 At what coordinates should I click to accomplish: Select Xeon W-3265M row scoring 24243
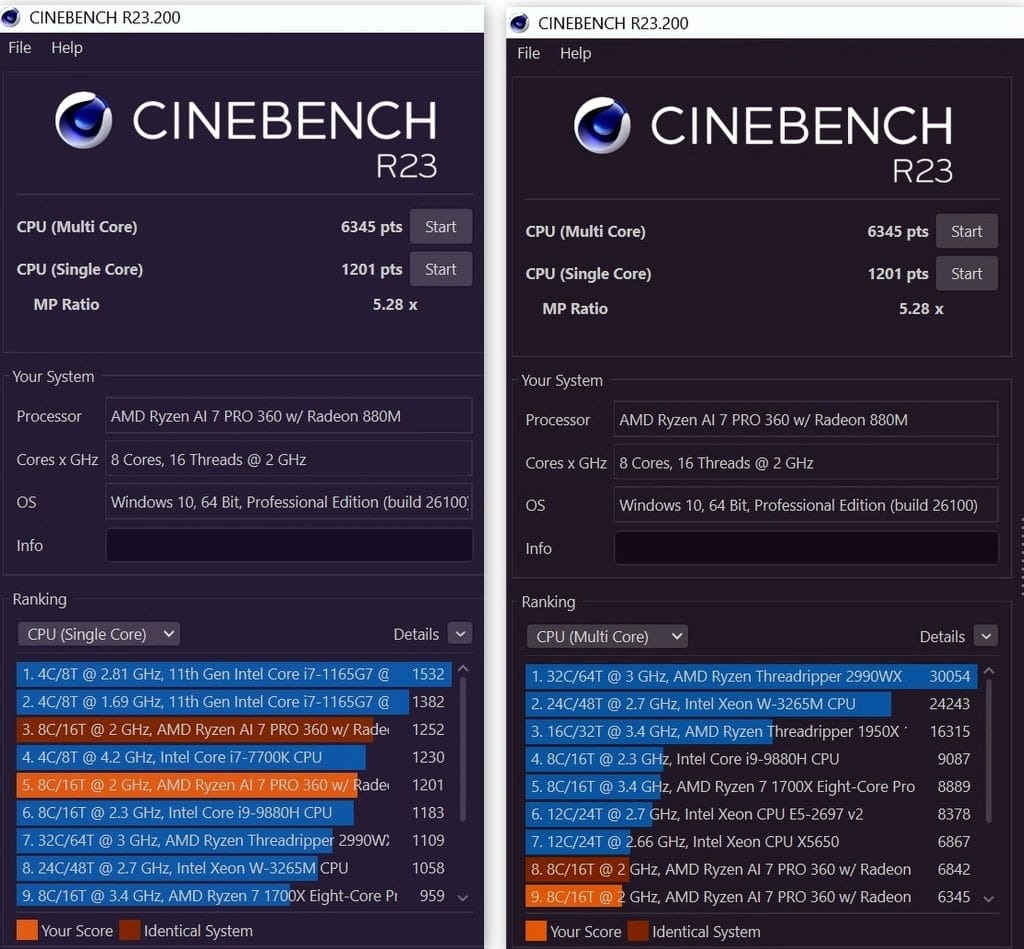click(751, 704)
